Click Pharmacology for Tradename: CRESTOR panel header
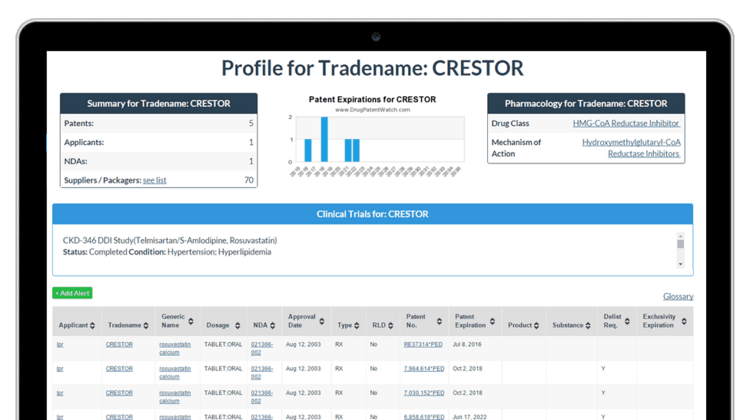 pos(586,103)
